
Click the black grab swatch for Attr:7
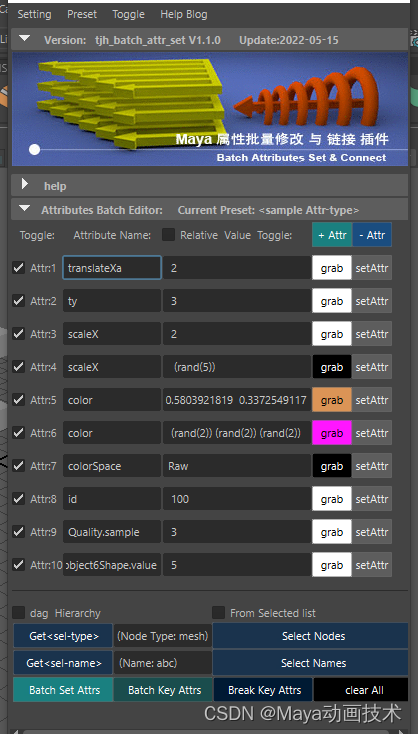click(x=332, y=466)
